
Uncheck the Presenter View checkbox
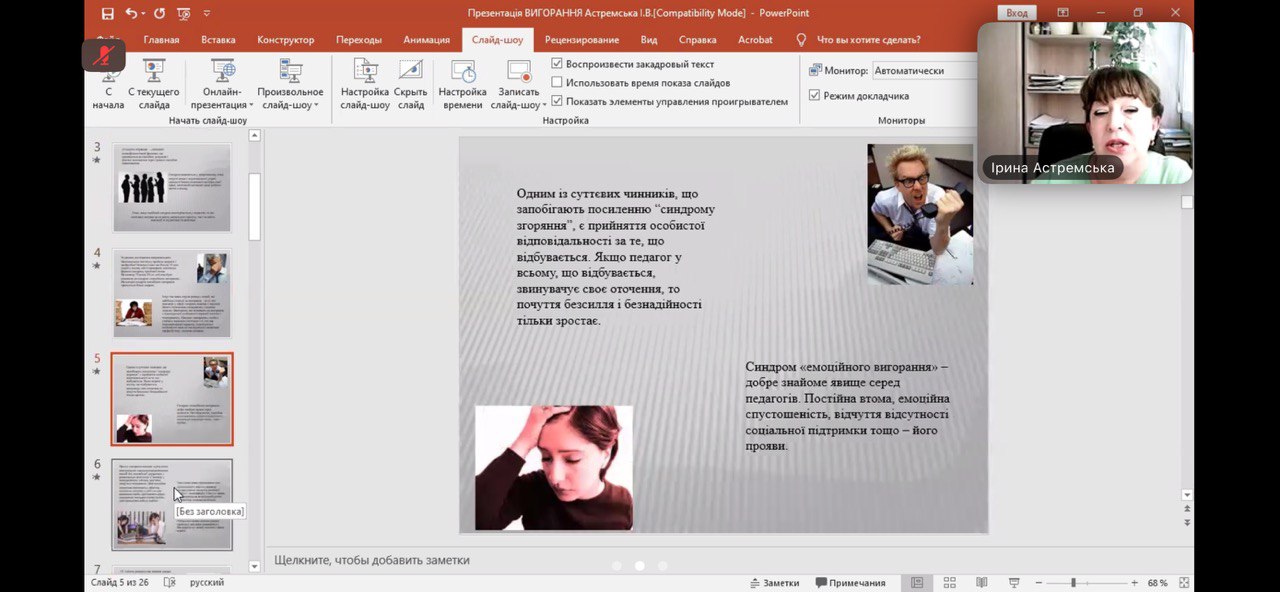pyautogui.click(x=815, y=96)
